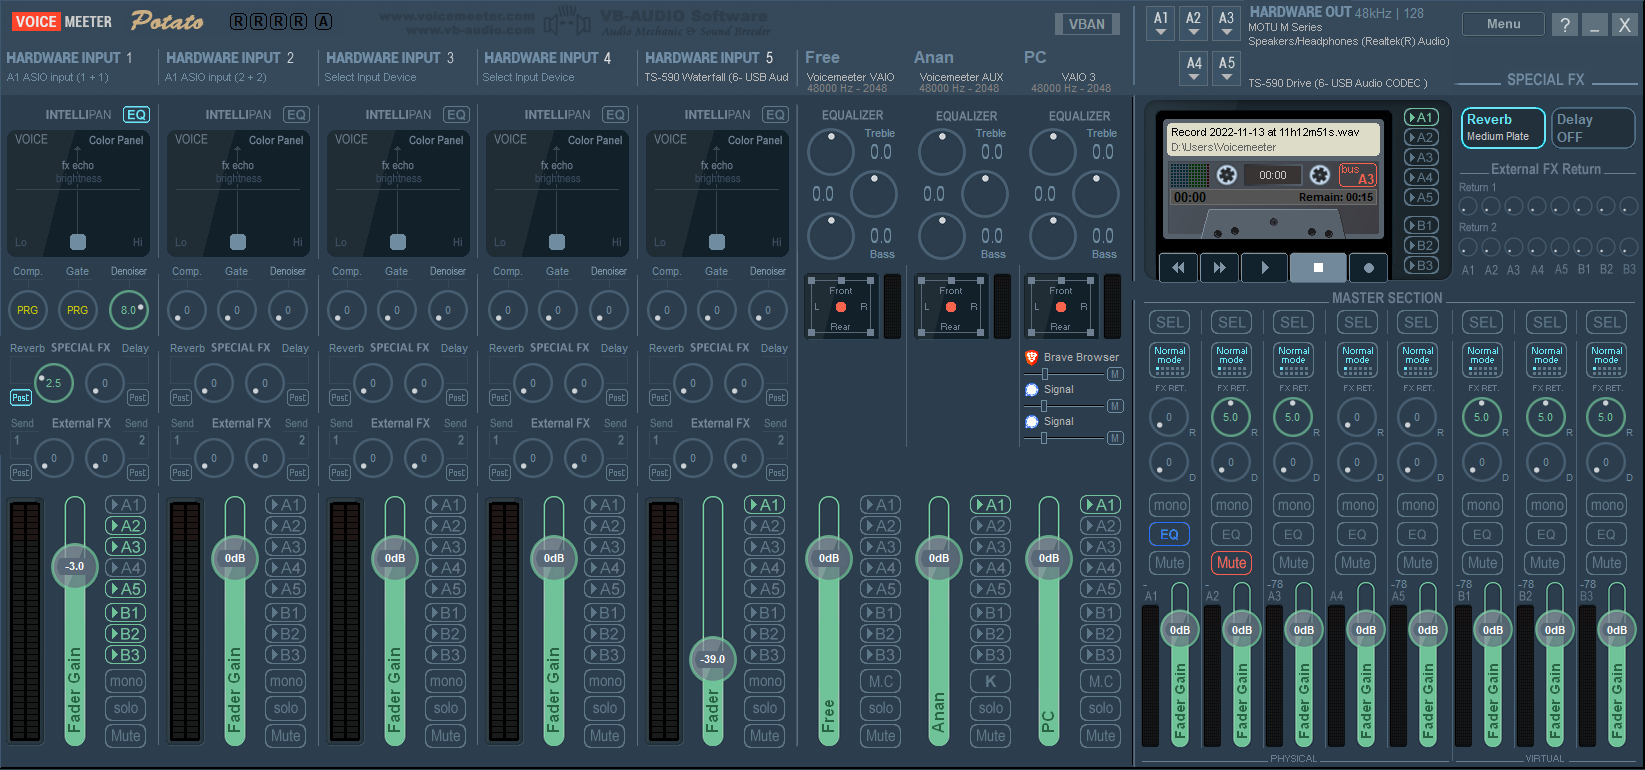The height and width of the screenshot is (770, 1645).
Task: Select Input Device for Hardware Input 4
Action: pyautogui.click(x=528, y=78)
